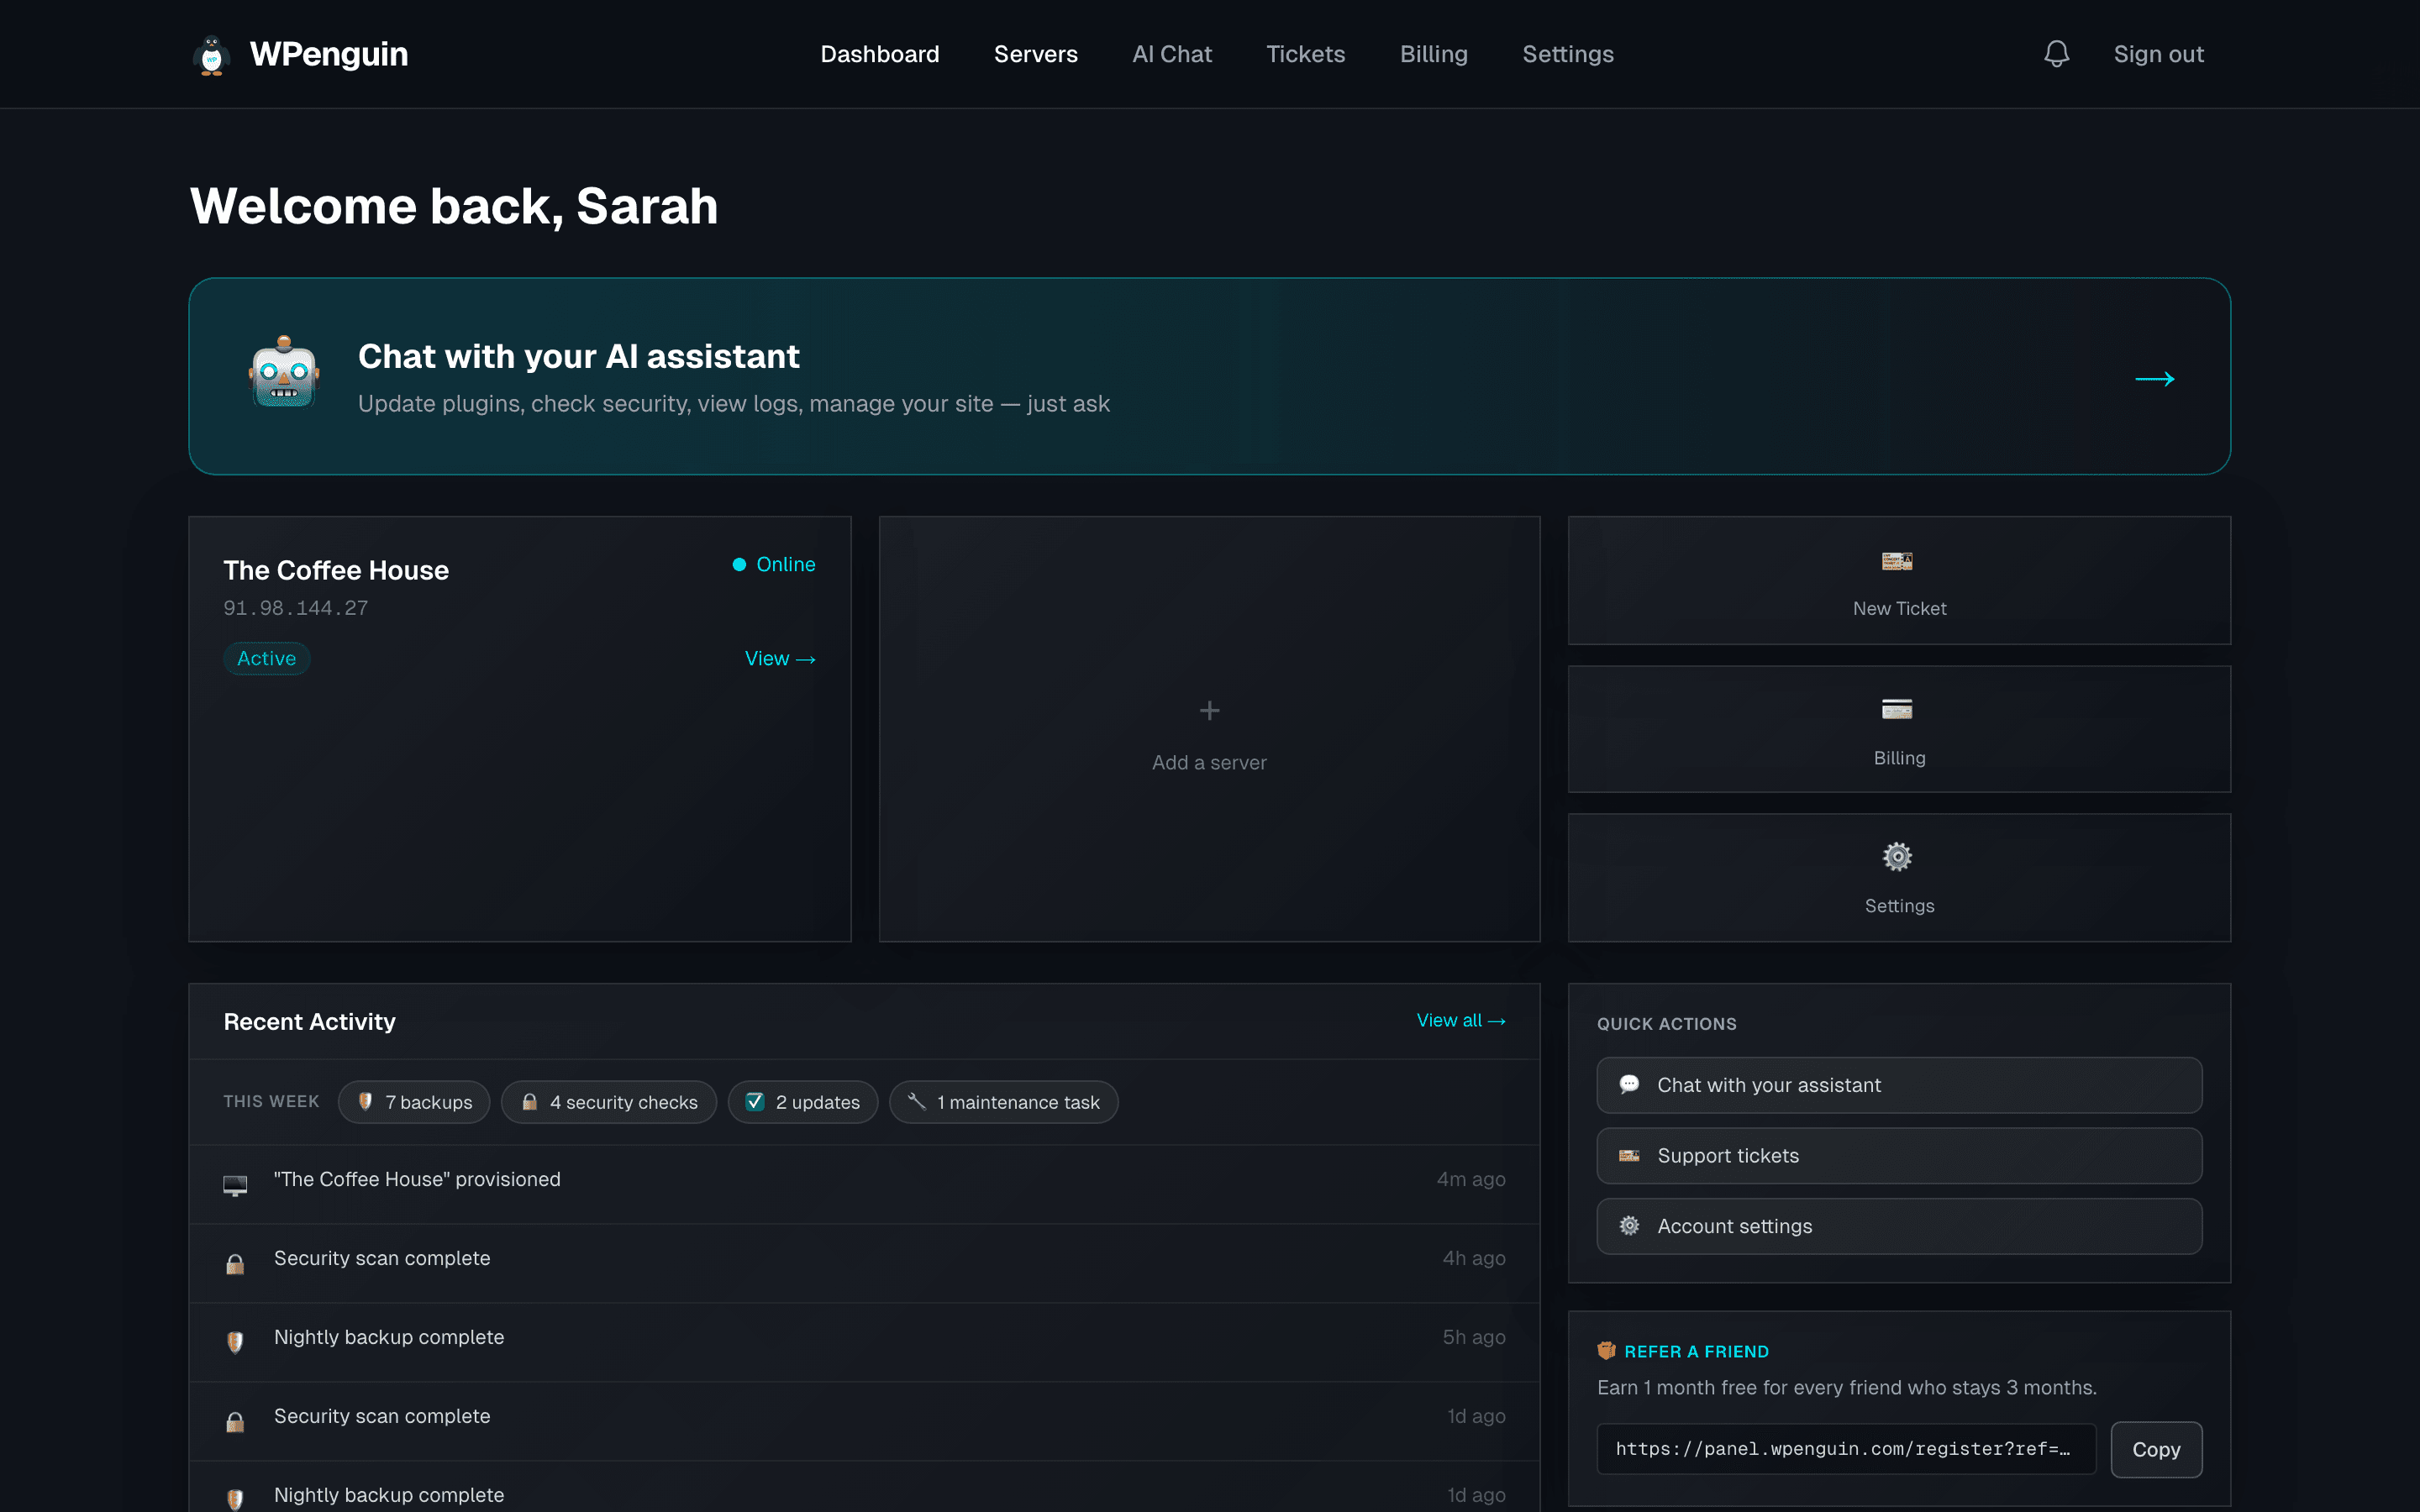Click the lock icon on 4h ago scan

pos(235,1265)
